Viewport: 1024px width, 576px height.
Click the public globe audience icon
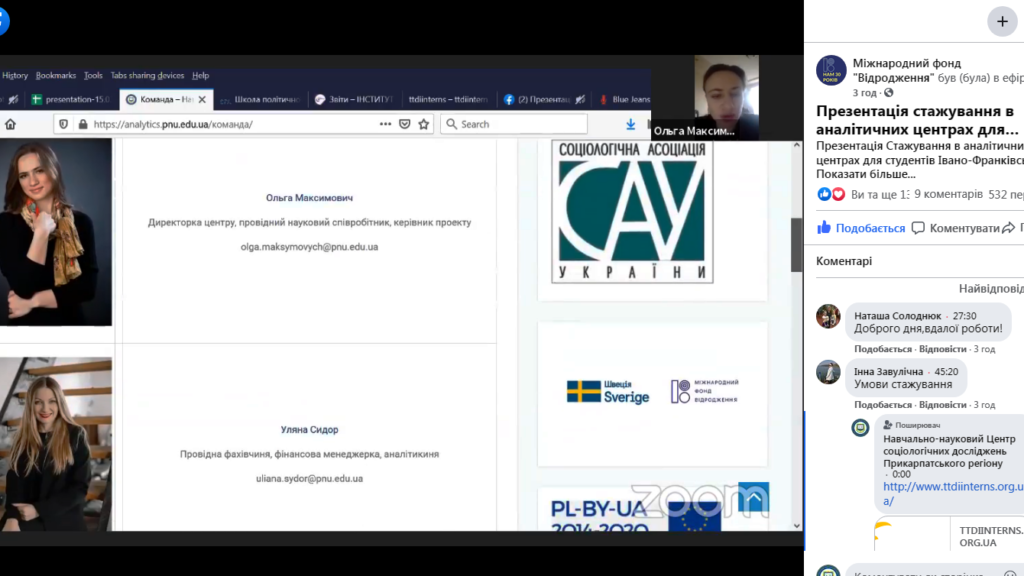tap(888, 93)
